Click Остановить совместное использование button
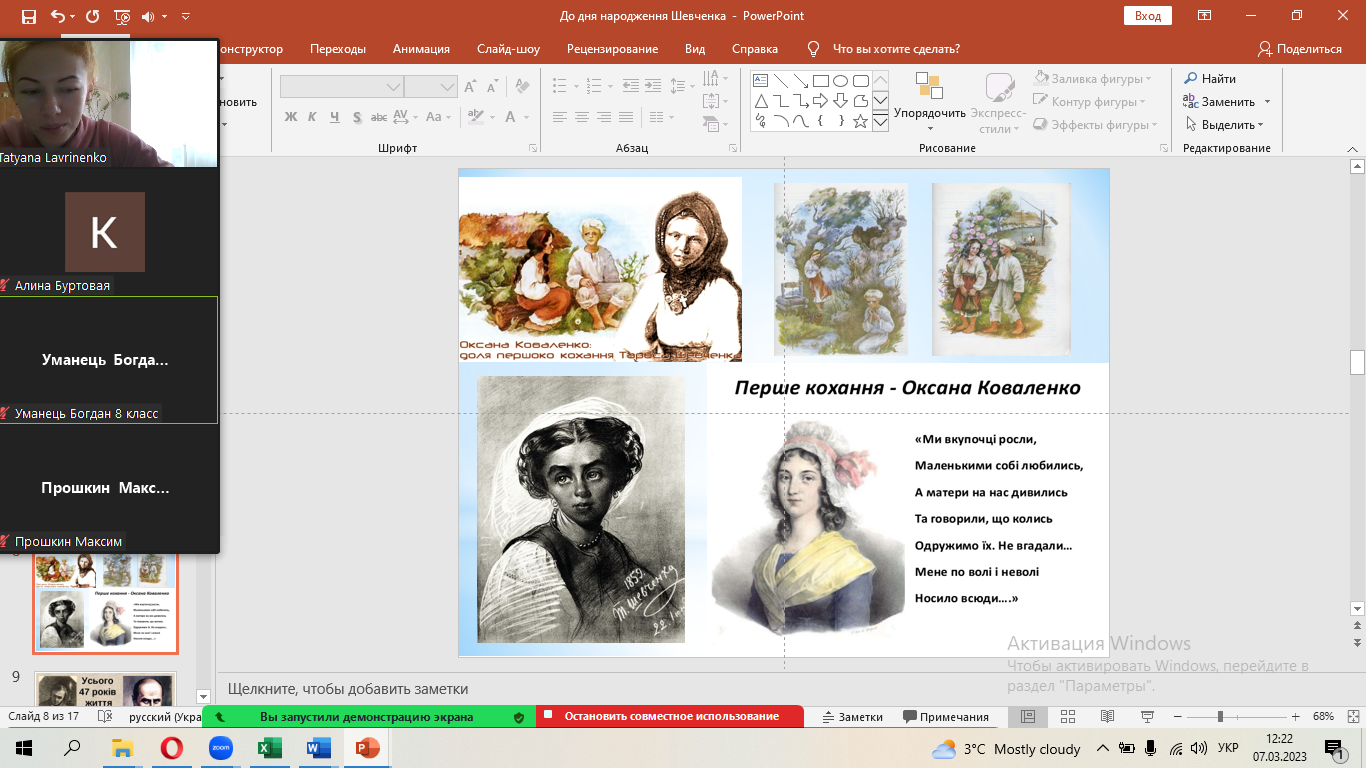Viewport: 1366px width, 768px height. click(x=670, y=717)
